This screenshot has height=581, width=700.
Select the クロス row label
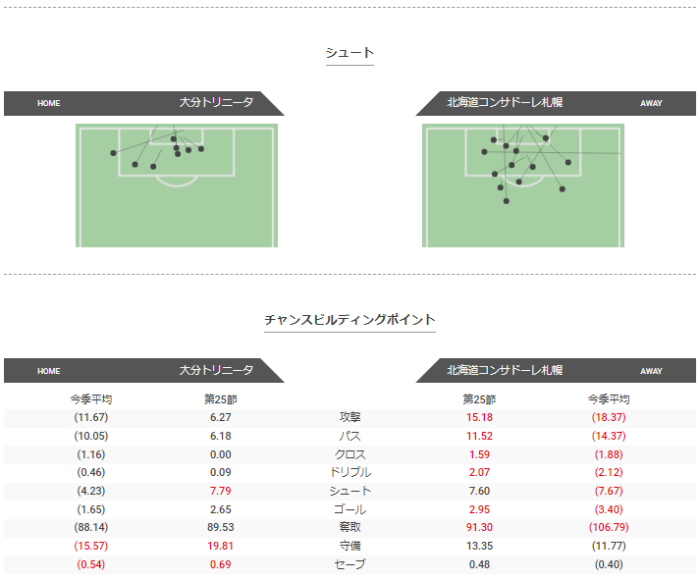(350, 454)
